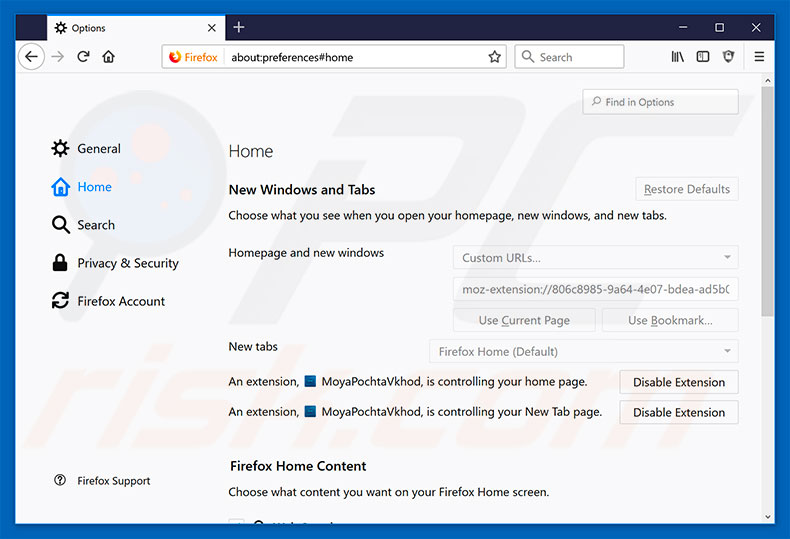Click the New Windows and Tabs heading
This screenshot has height=539, width=790.
302,189
